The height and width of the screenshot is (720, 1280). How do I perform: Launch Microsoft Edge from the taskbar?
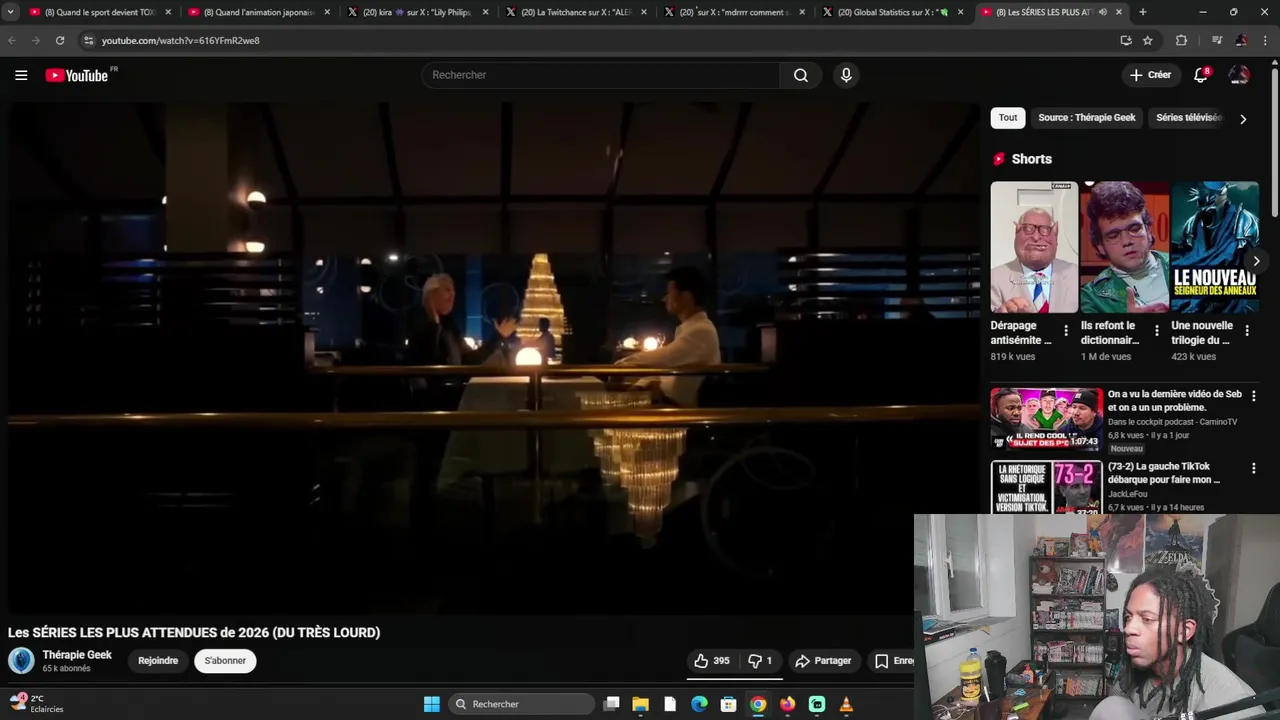click(x=700, y=704)
